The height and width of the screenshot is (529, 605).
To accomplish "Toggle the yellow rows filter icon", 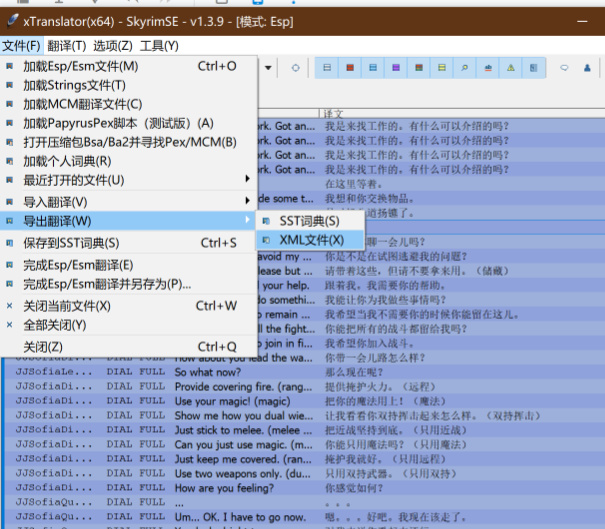I will (x=442, y=68).
